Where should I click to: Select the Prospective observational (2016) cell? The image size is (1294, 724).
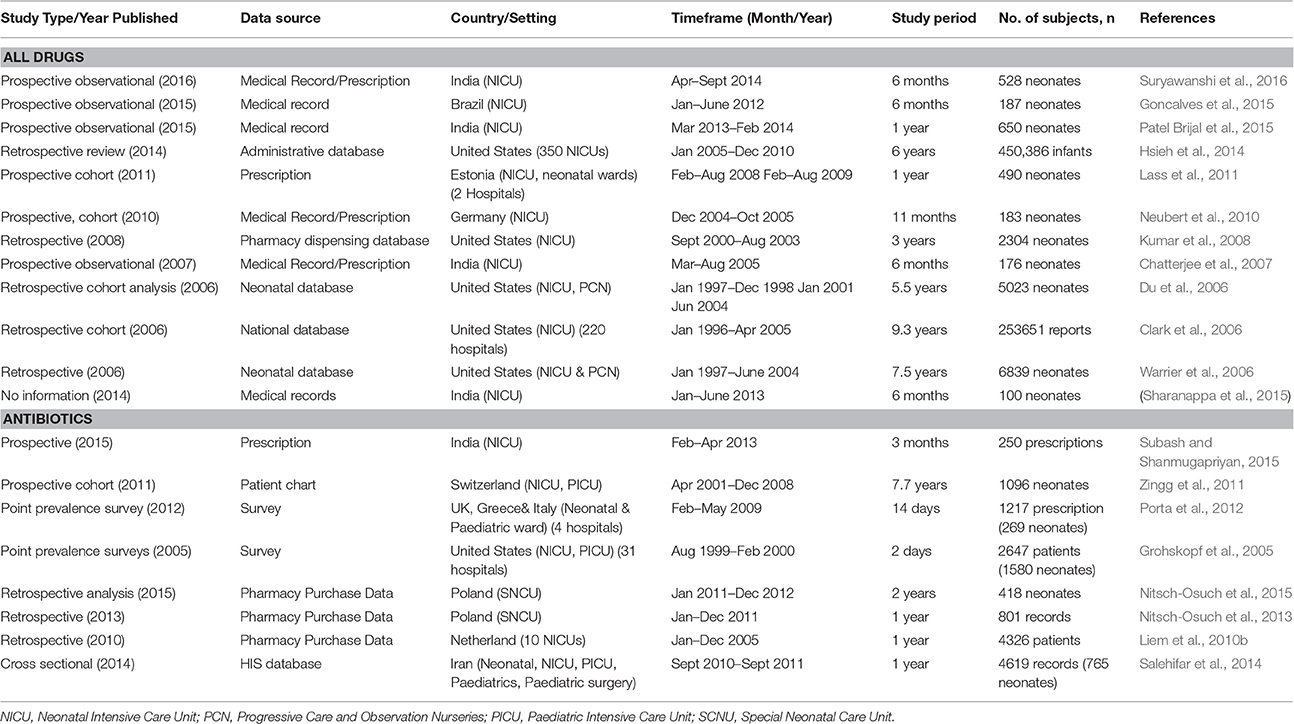[100, 81]
